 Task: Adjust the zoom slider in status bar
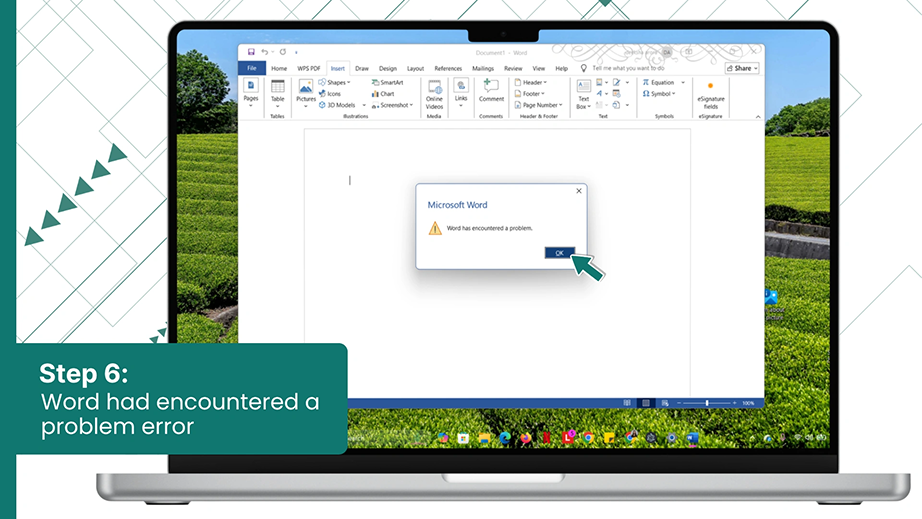707,403
